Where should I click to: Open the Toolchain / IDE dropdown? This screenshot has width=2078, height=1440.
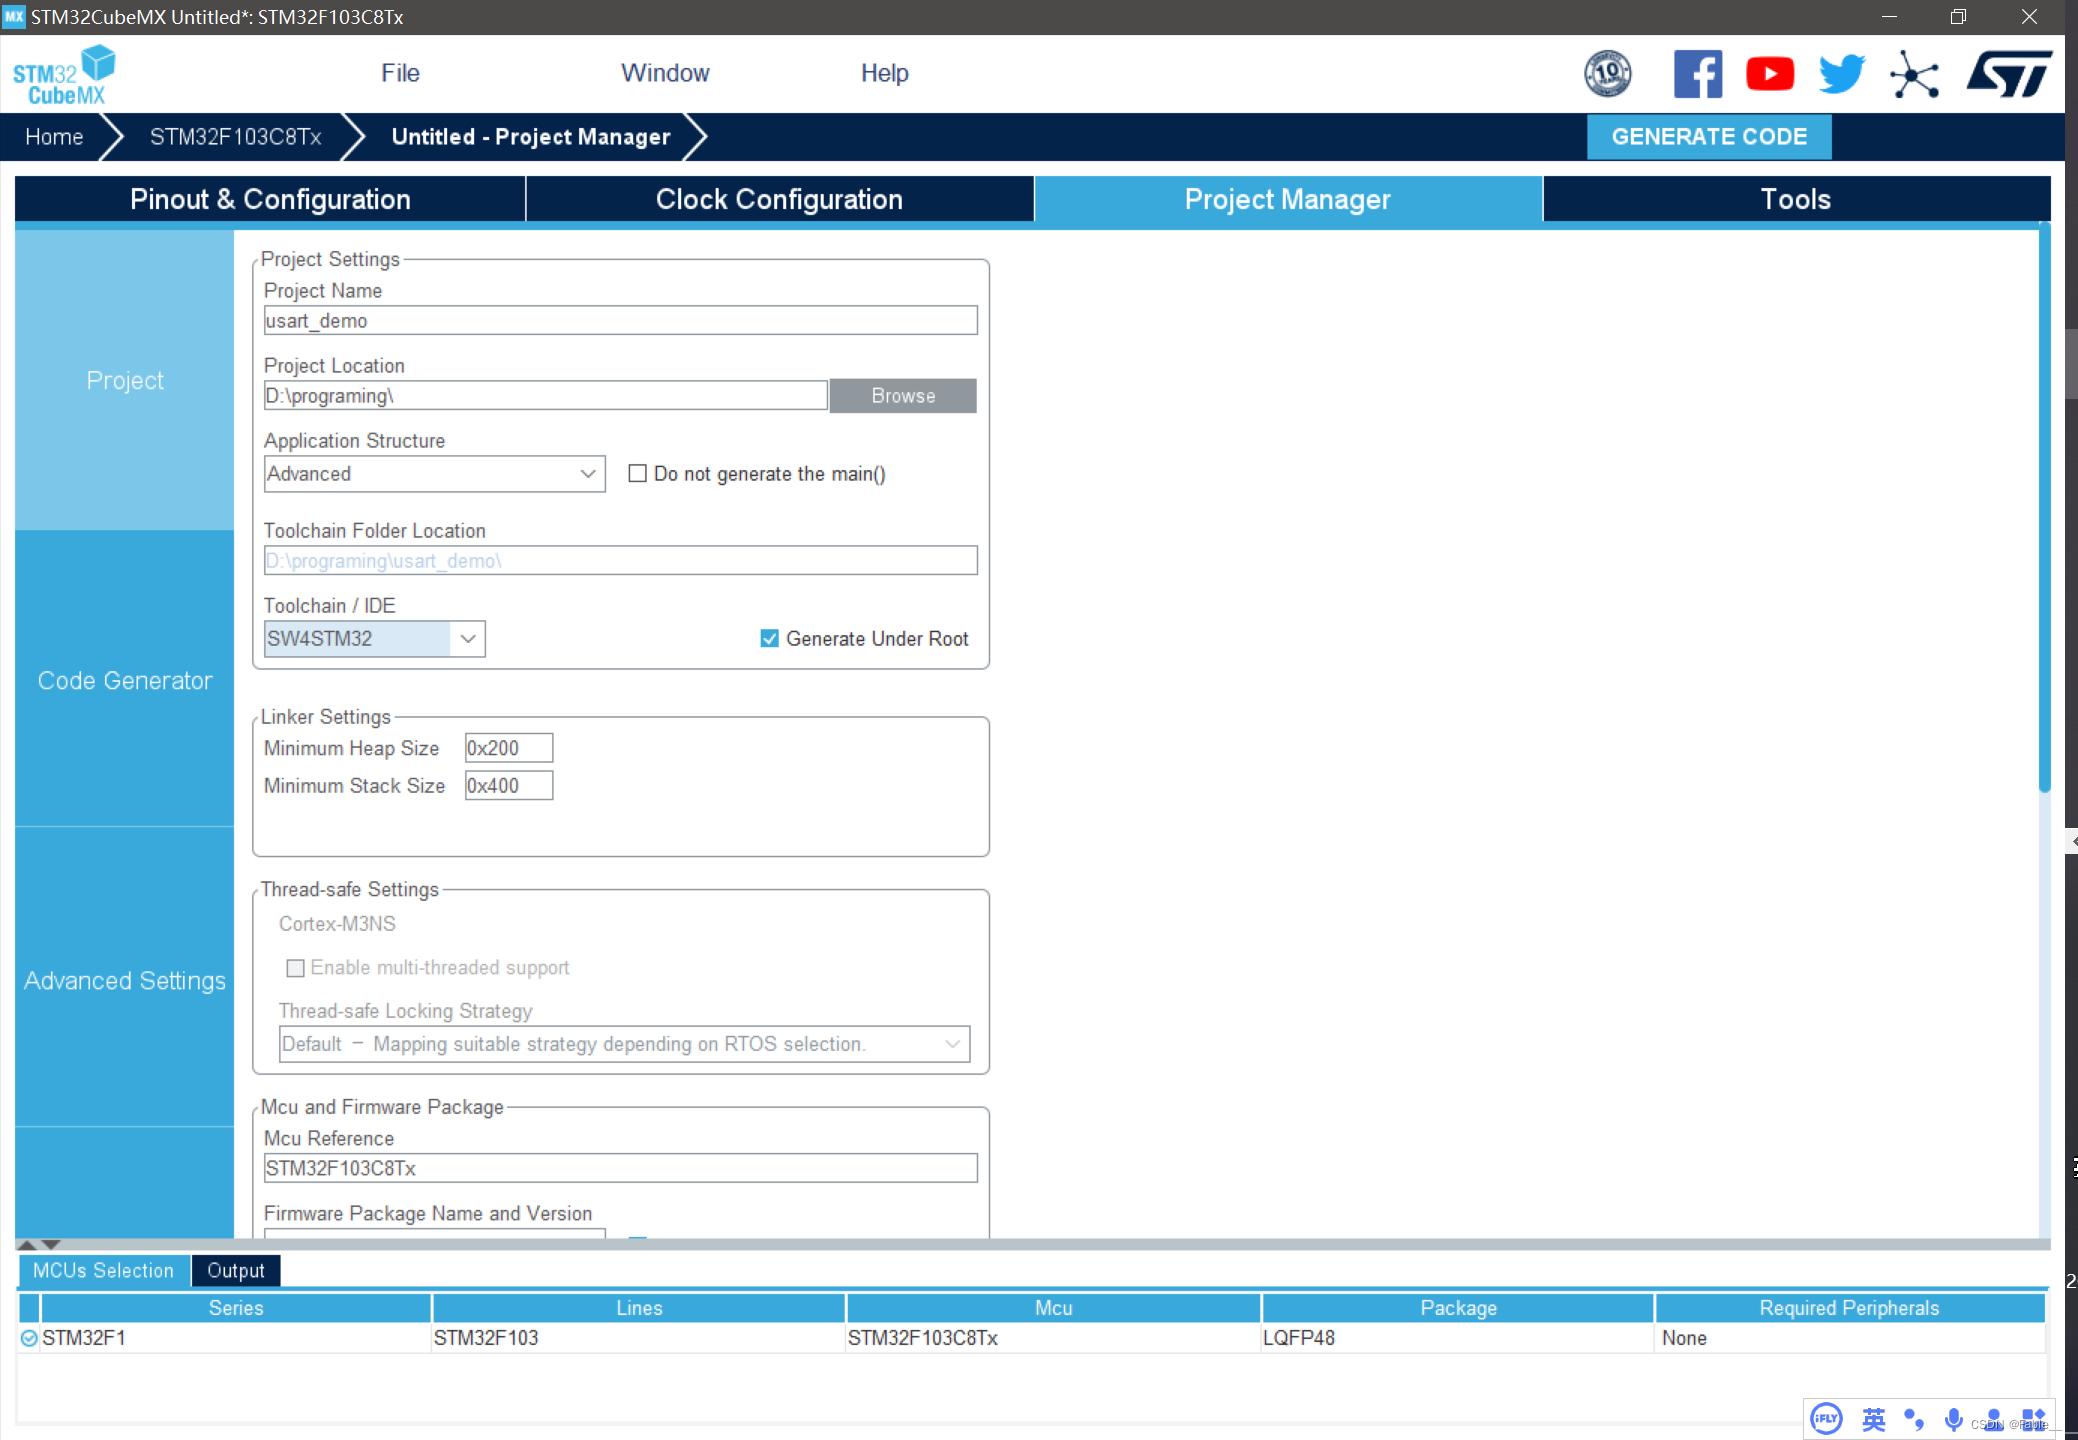pos(374,638)
